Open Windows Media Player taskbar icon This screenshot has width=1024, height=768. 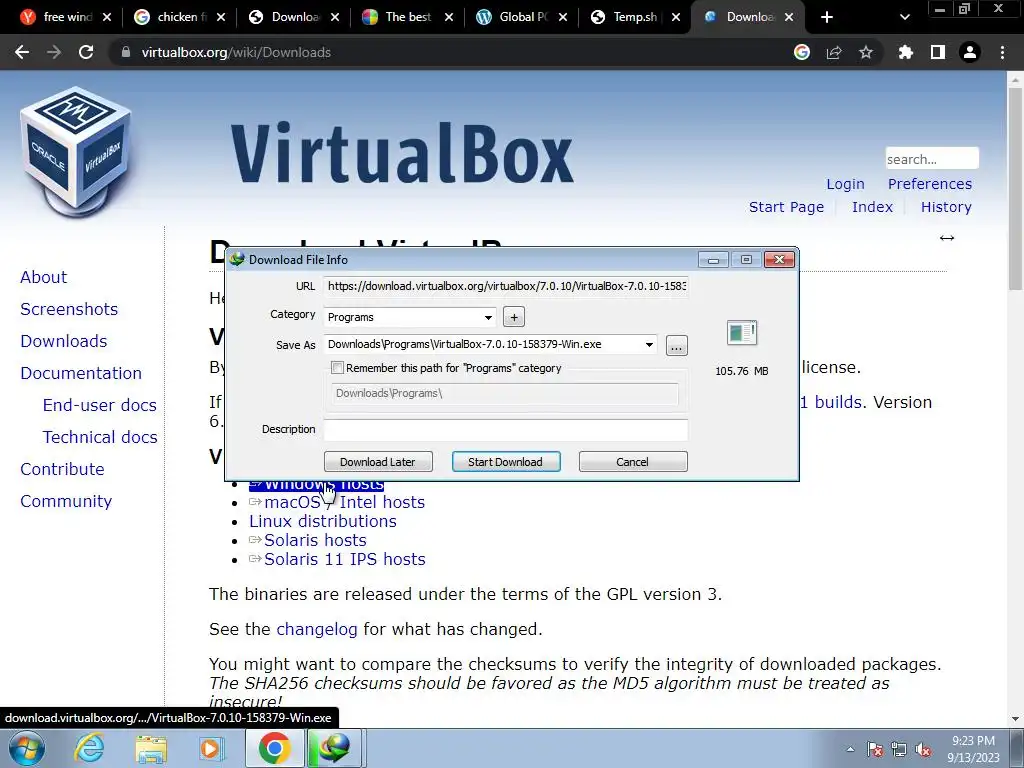click(x=210, y=748)
